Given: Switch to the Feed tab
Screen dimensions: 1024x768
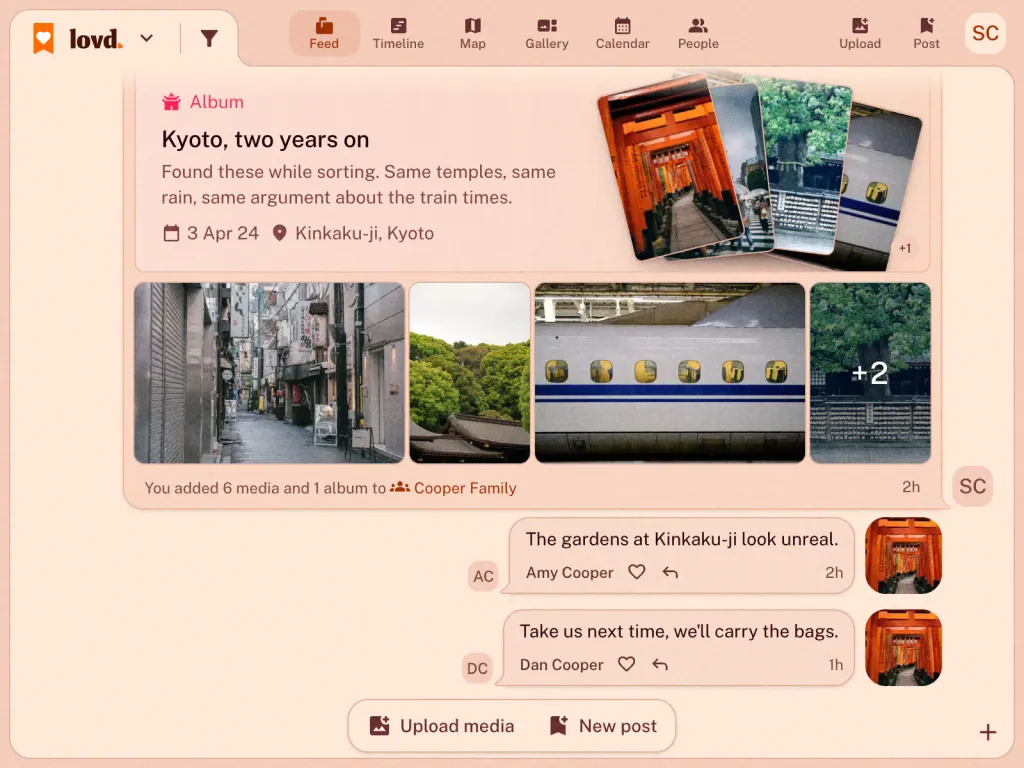Looking at the screenshot, I should tap(324, 34).
